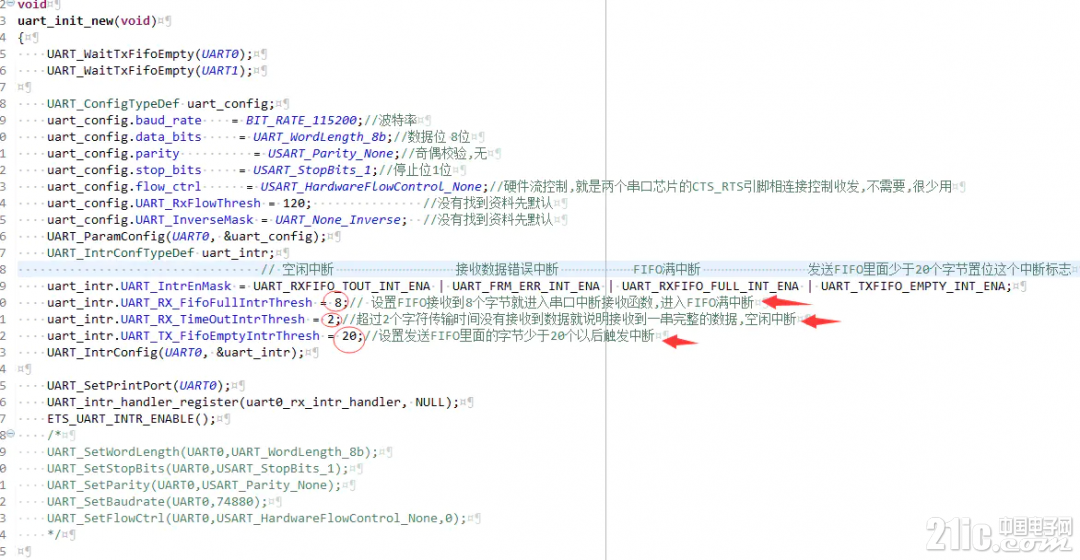The image size is (1080, 560).
Task: Select the UART_None_Inverse constant
Action: pos(338,219)
